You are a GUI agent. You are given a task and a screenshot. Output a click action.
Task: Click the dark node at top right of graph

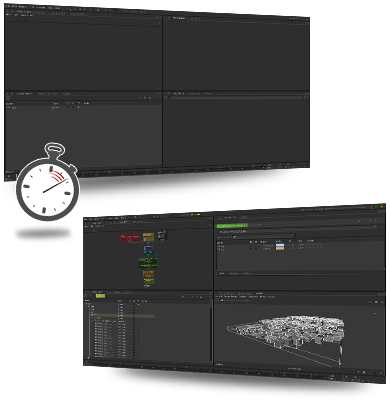pos(162,235)
